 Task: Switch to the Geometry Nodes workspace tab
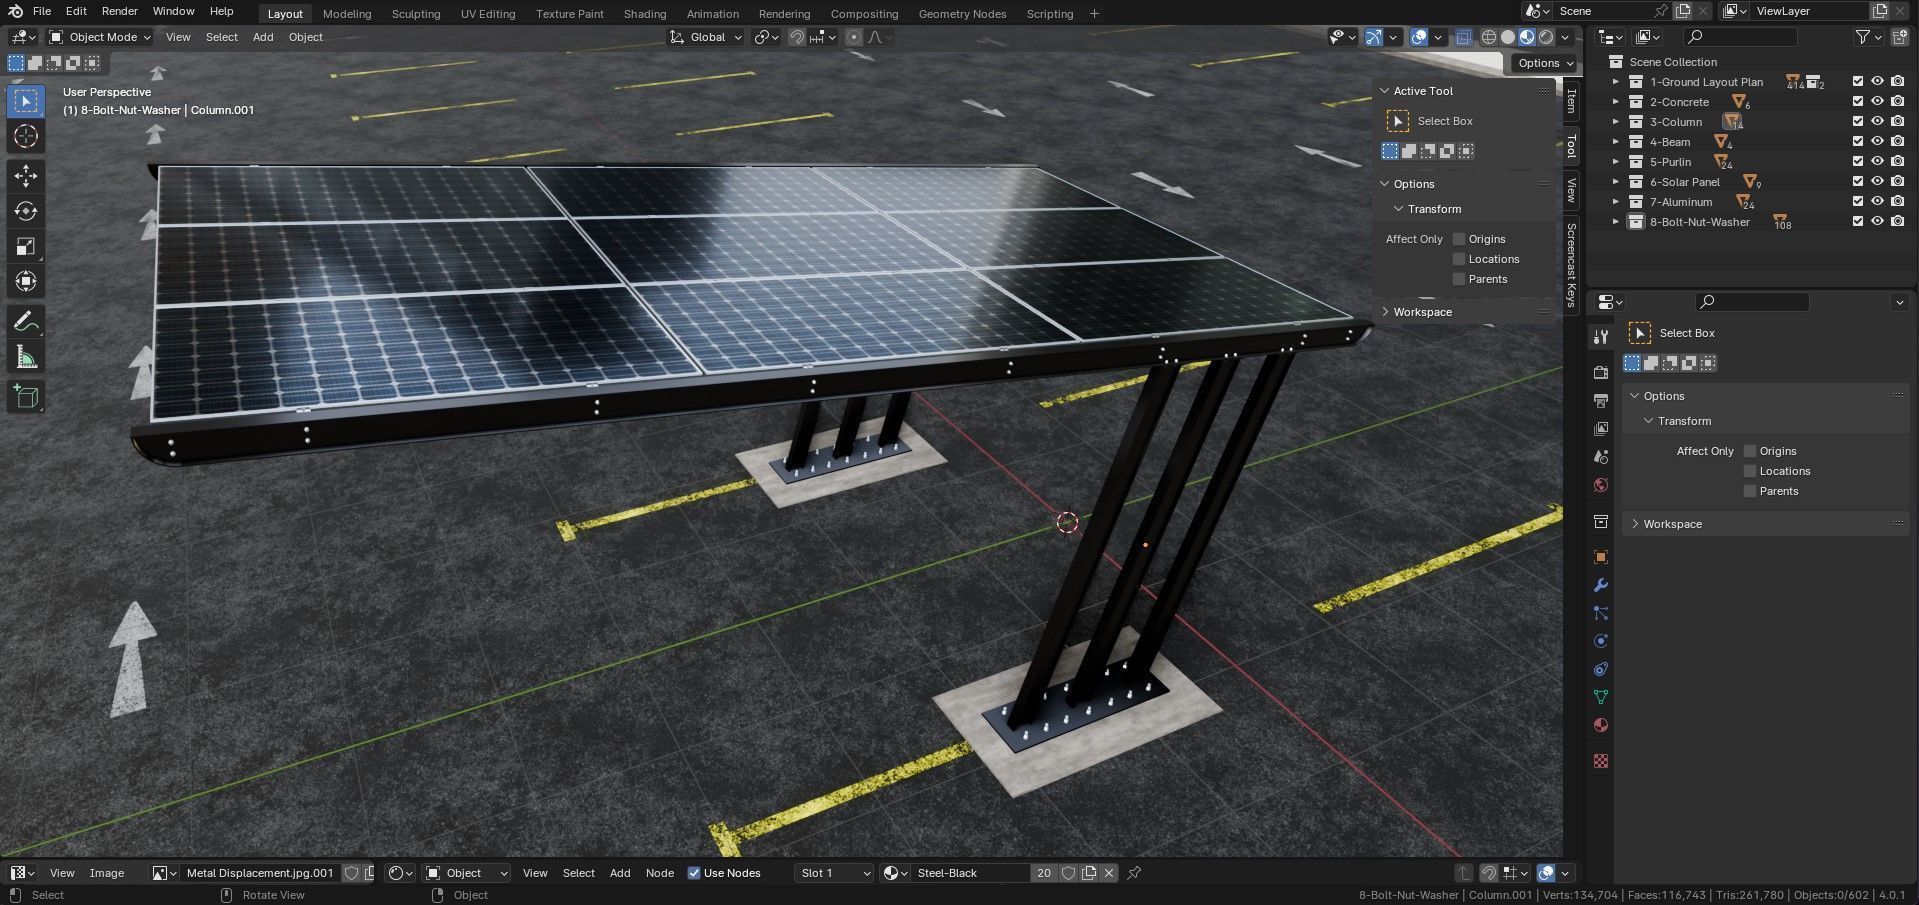(962, 14)
